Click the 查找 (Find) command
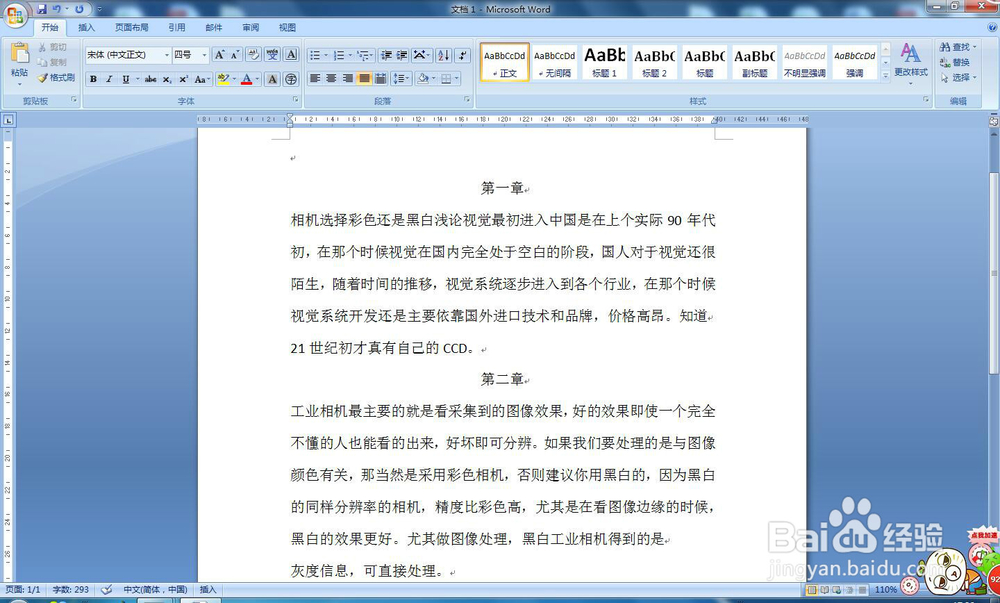1000x603 pixels. click(x=956, y=47)
